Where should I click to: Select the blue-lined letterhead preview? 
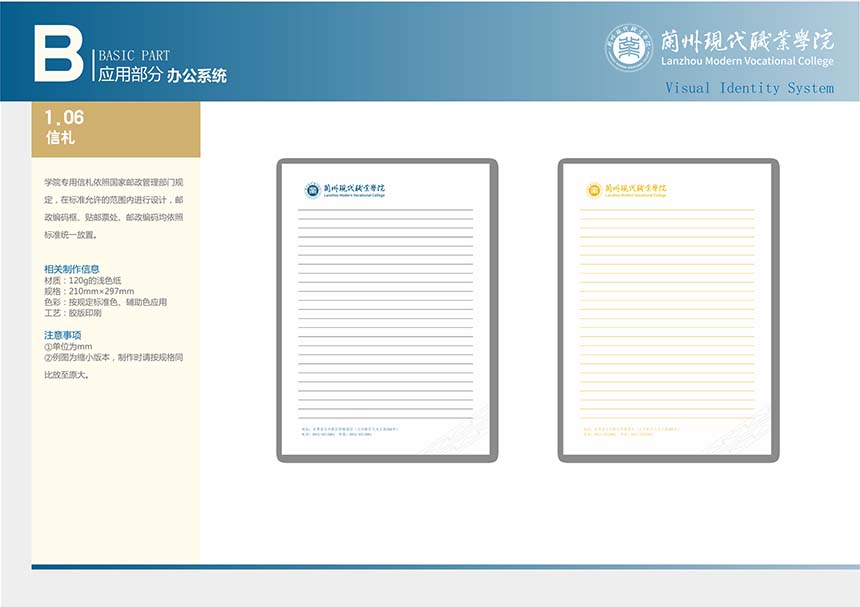click(x=386, y=310)
